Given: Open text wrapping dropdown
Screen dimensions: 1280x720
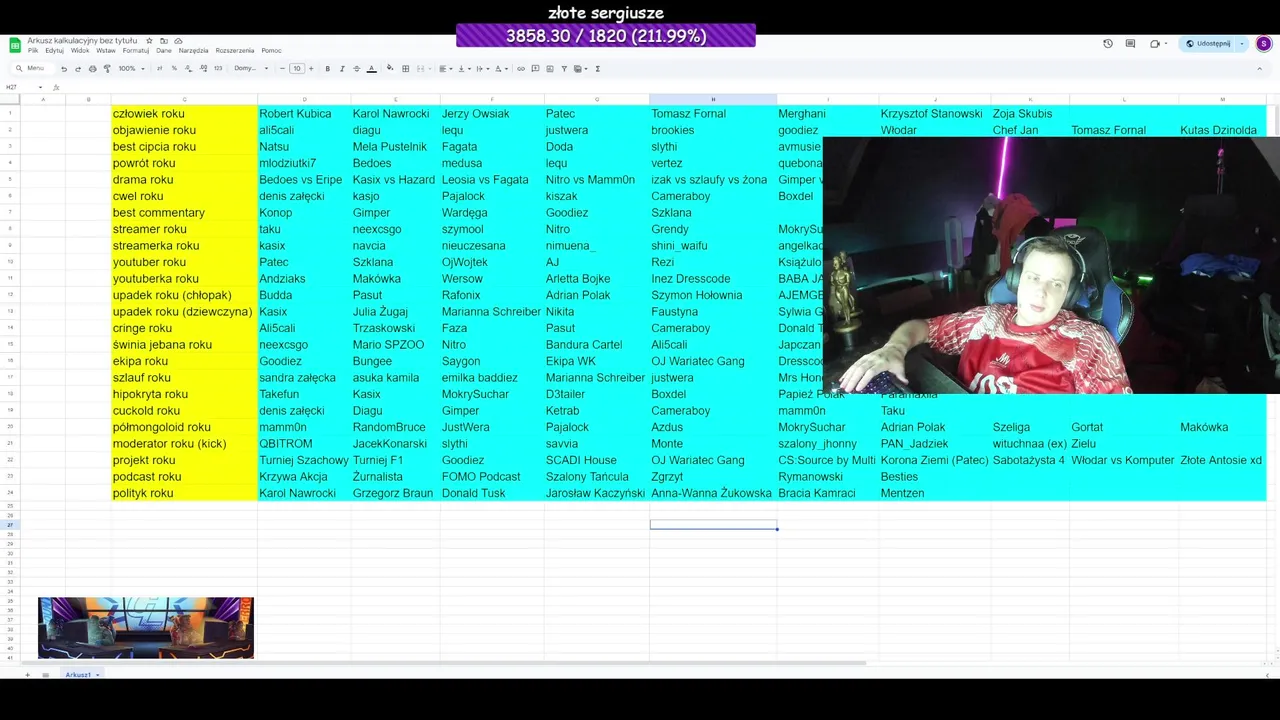Looking at the screenshot, I should point(482,69).
